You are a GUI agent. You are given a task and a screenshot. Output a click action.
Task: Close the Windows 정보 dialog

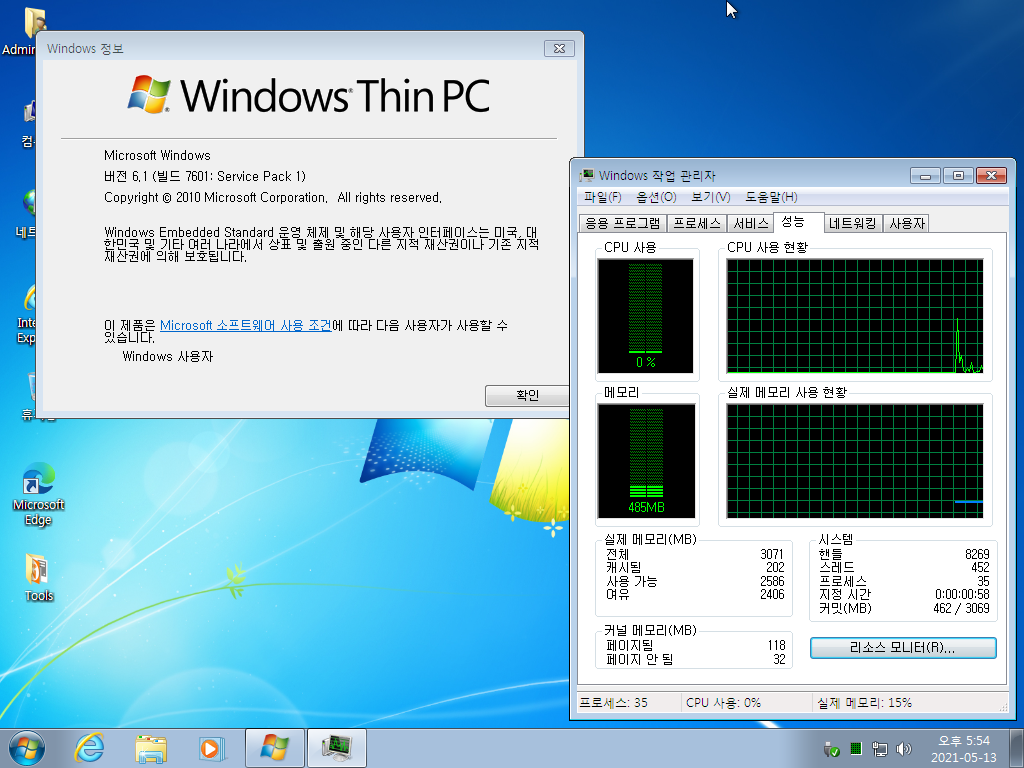(x=559, y=48)
